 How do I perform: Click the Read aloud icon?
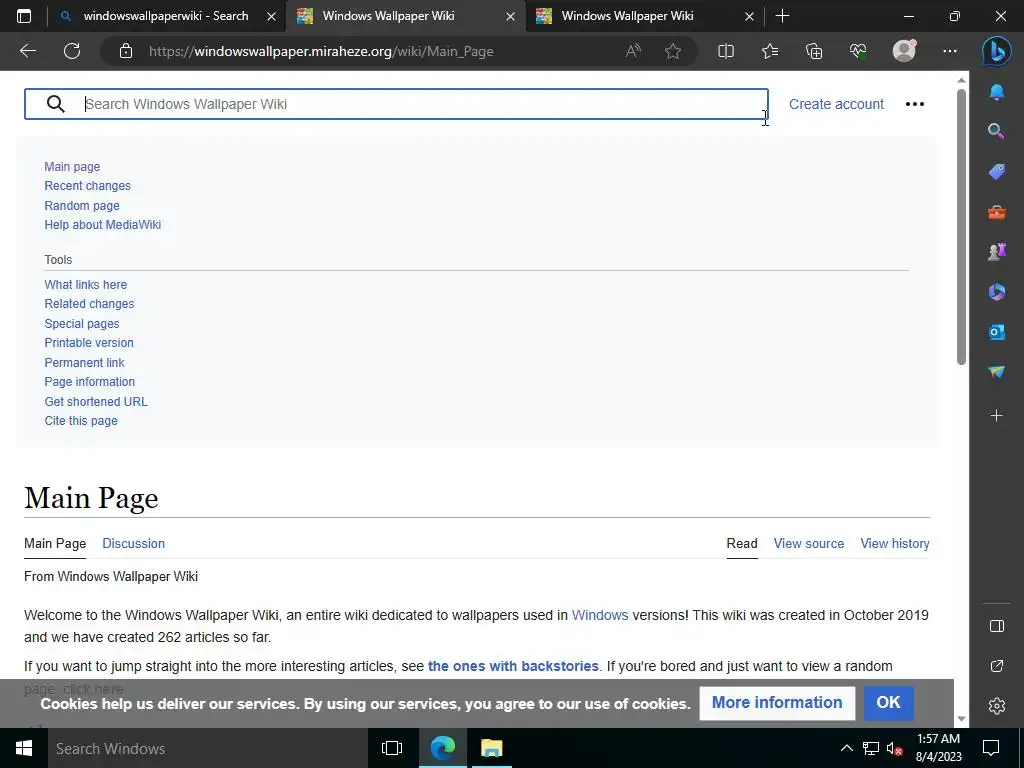coord(633,51)
